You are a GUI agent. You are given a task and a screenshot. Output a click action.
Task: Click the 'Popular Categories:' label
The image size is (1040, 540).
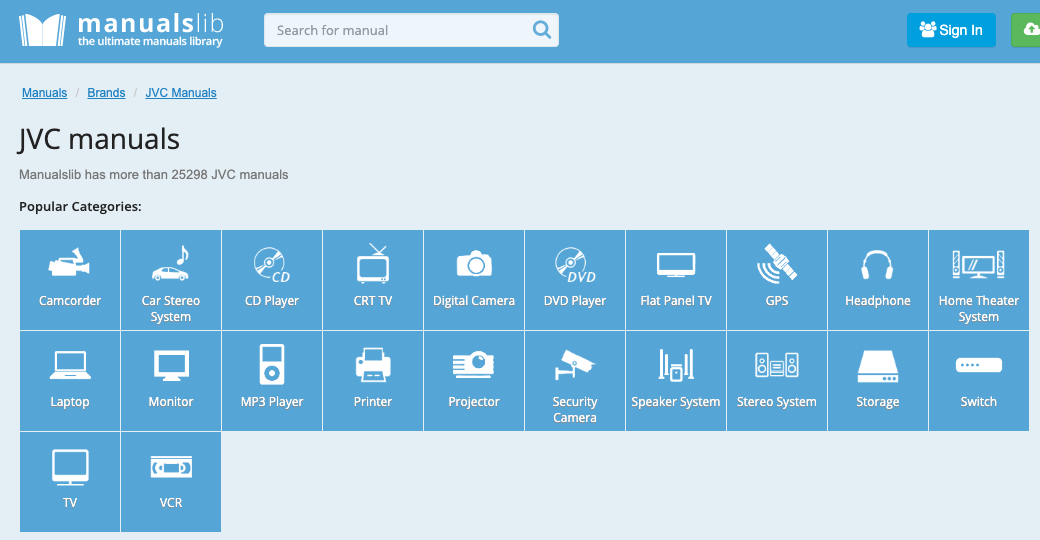[80, 206]
